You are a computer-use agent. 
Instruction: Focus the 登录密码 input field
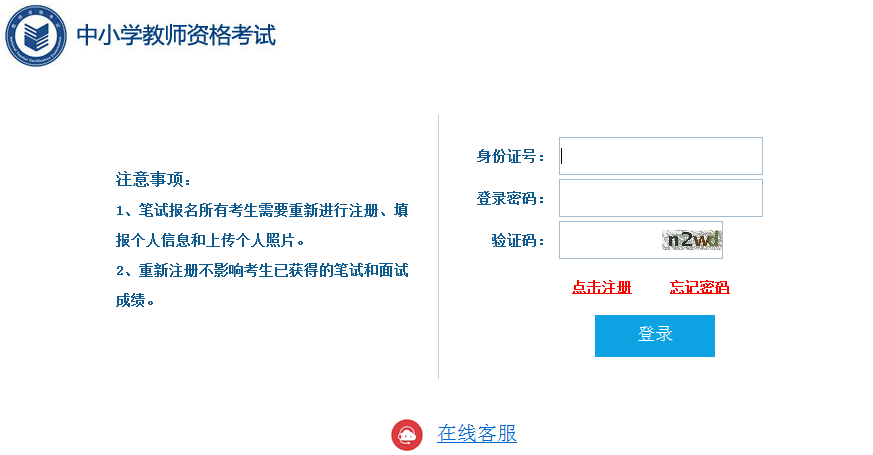(x=661, y=198)
